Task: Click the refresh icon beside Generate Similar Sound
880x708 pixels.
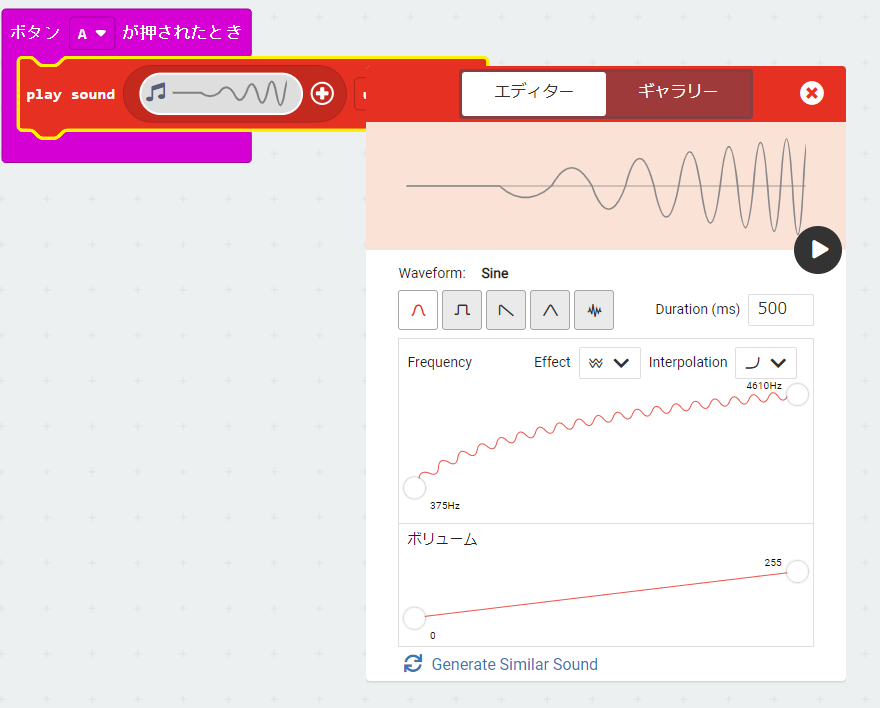Action: [413, 664]
